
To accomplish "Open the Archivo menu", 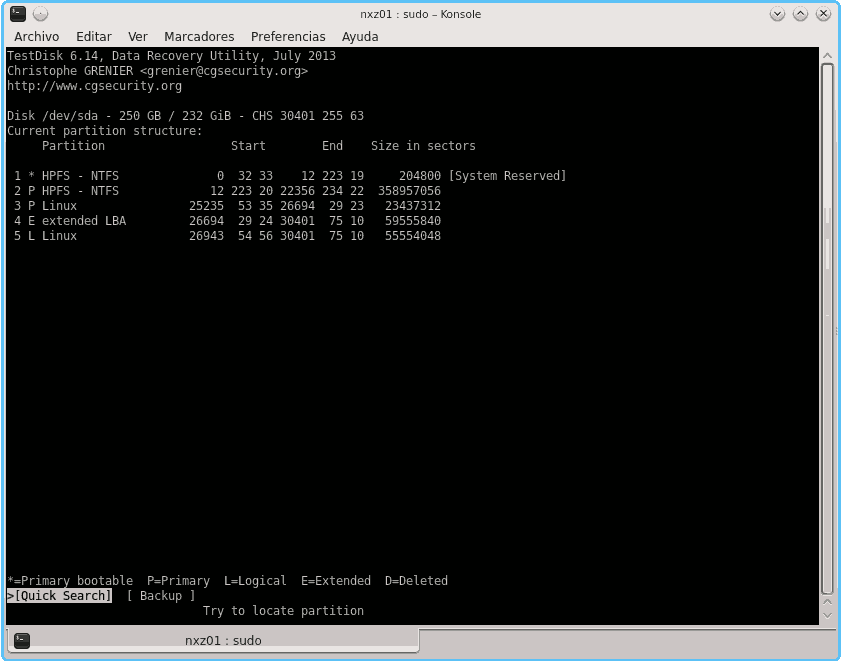I will coord(36,36).
